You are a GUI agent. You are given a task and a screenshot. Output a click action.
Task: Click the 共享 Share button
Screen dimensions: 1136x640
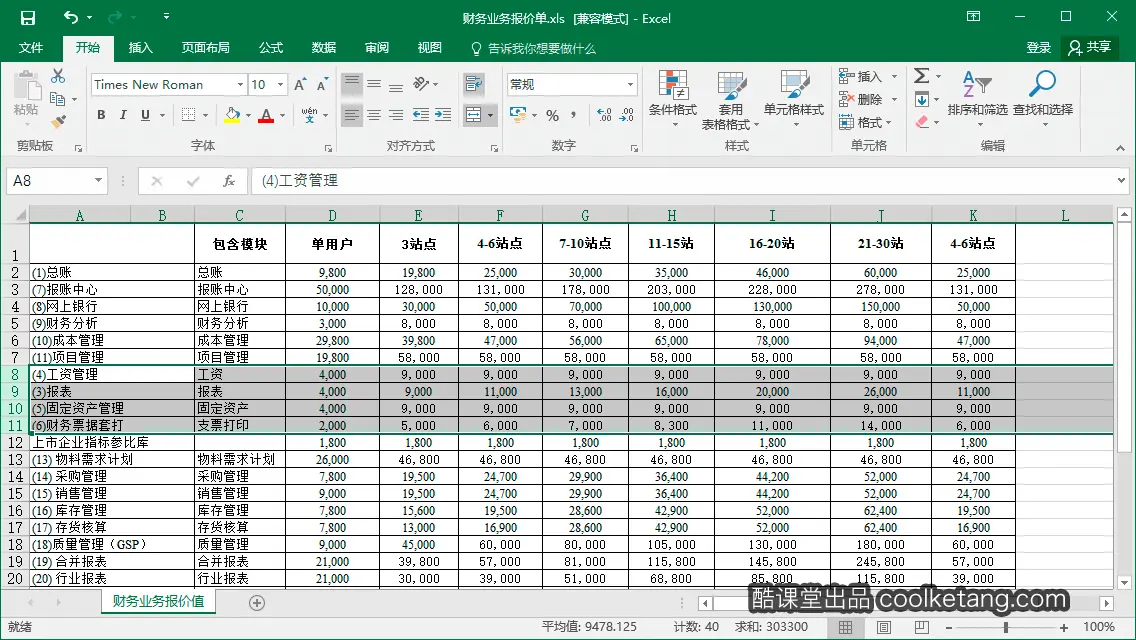pos(1090,48)
